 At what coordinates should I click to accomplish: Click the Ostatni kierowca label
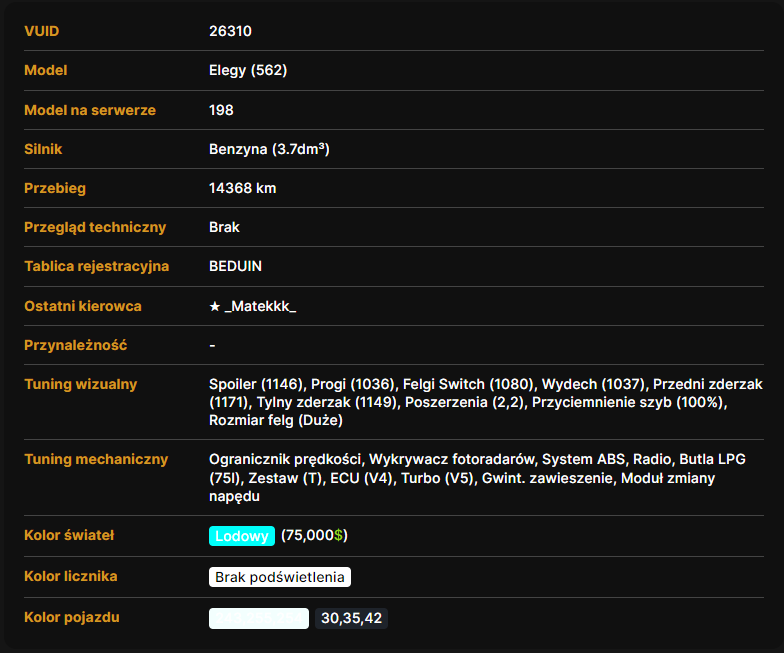coord(82,306)
